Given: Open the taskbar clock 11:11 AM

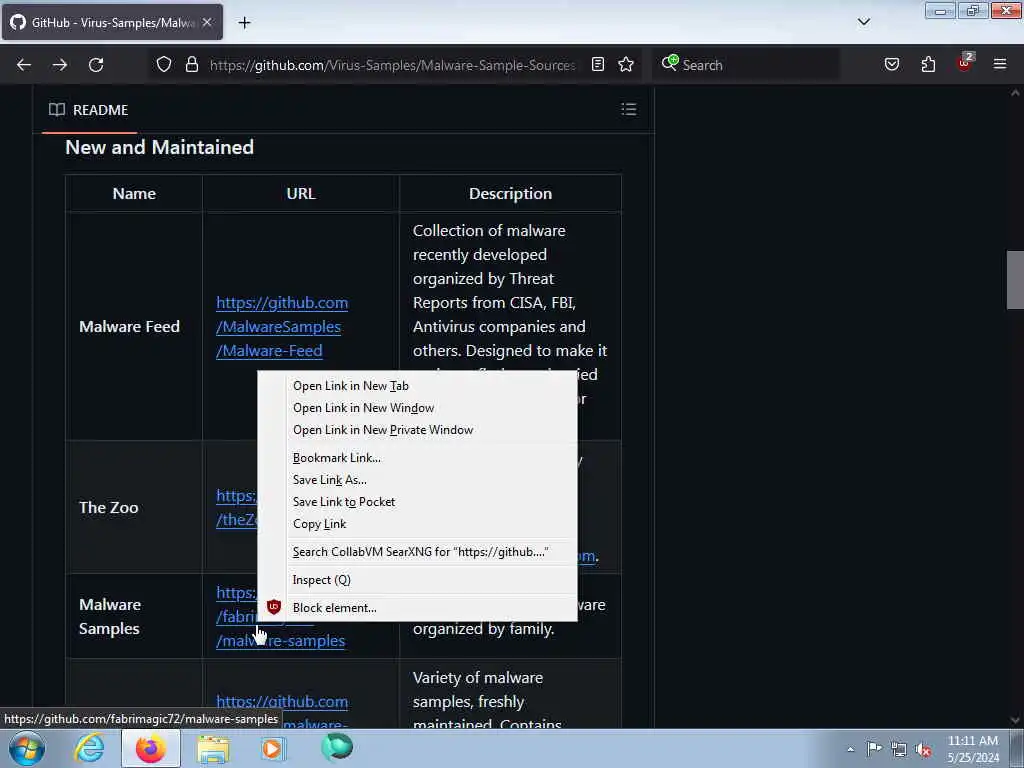Looking at the screenshot, I should 972,749.
